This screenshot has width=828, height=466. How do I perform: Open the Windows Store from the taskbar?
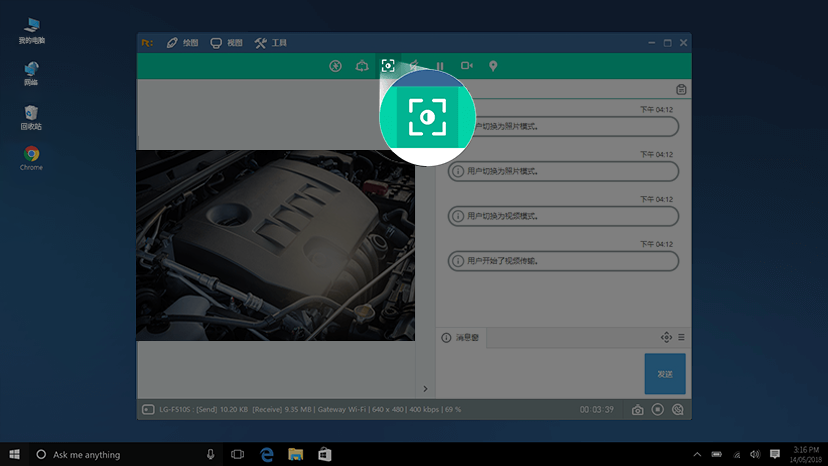point(325,454)
